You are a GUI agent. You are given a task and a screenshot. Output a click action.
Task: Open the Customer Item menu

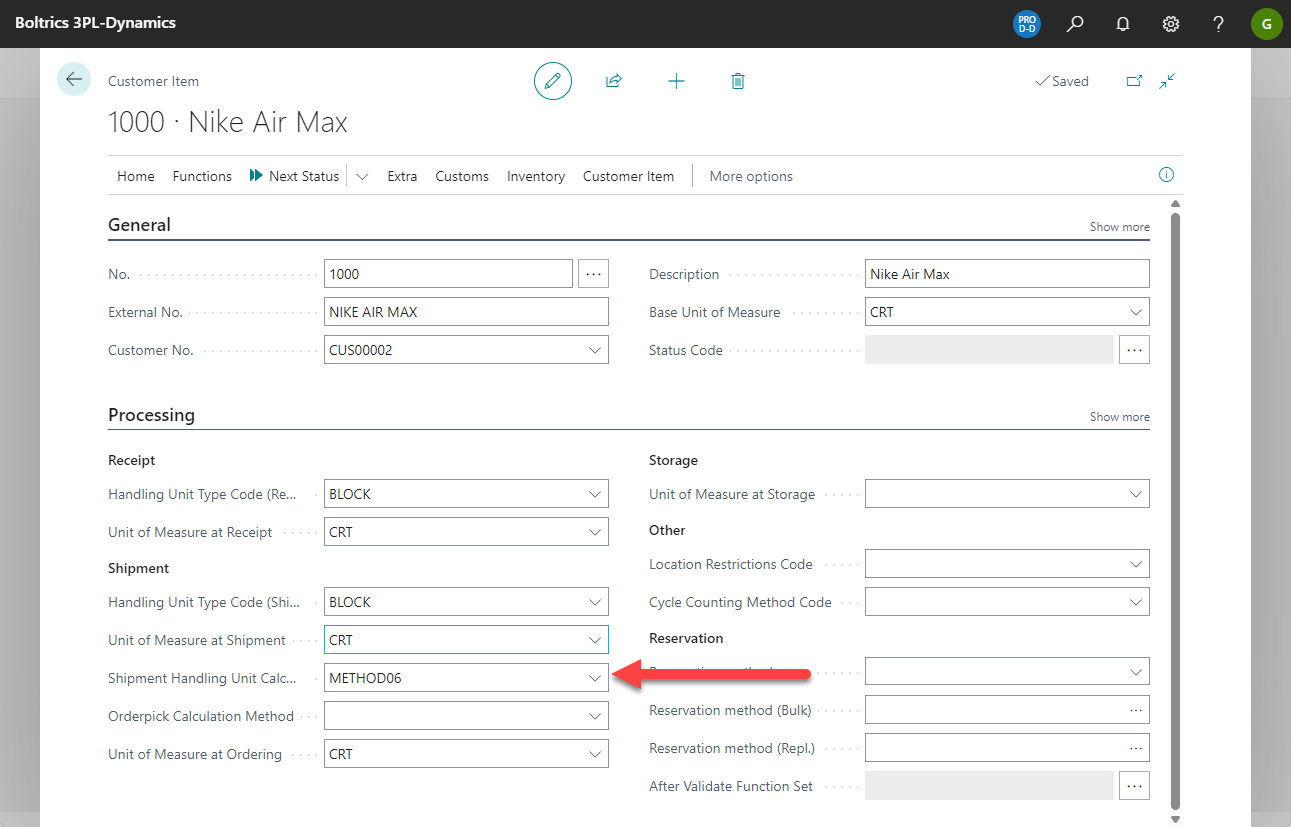tap(628, 176)
